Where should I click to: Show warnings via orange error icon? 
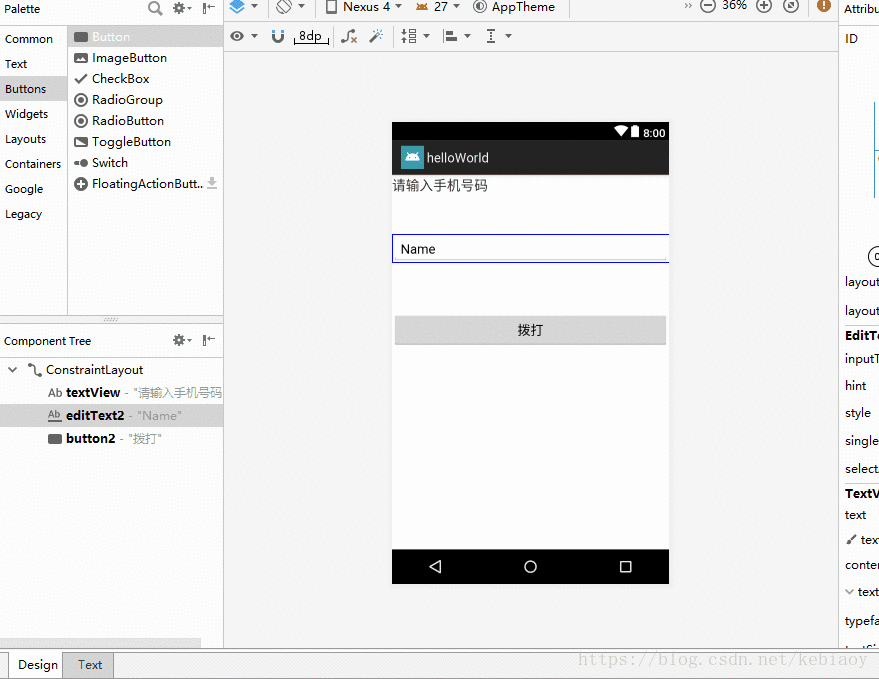click(x=824, y=6)
